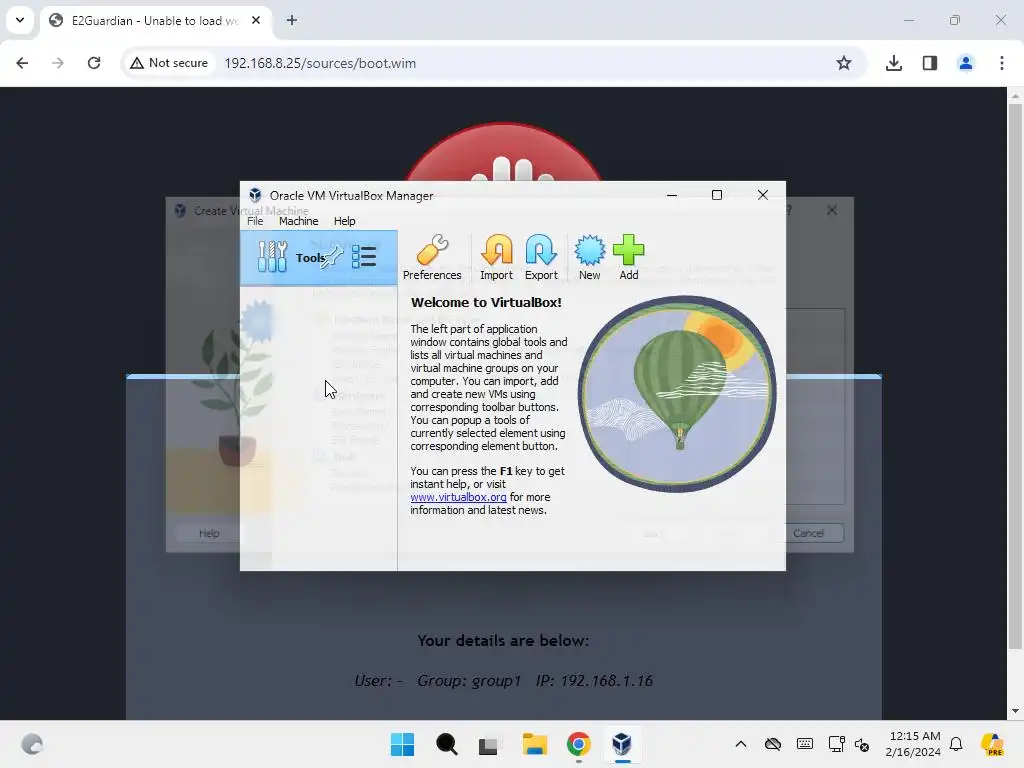Click the green Add machine icon

pyautogui.click(x=628, y=257)
